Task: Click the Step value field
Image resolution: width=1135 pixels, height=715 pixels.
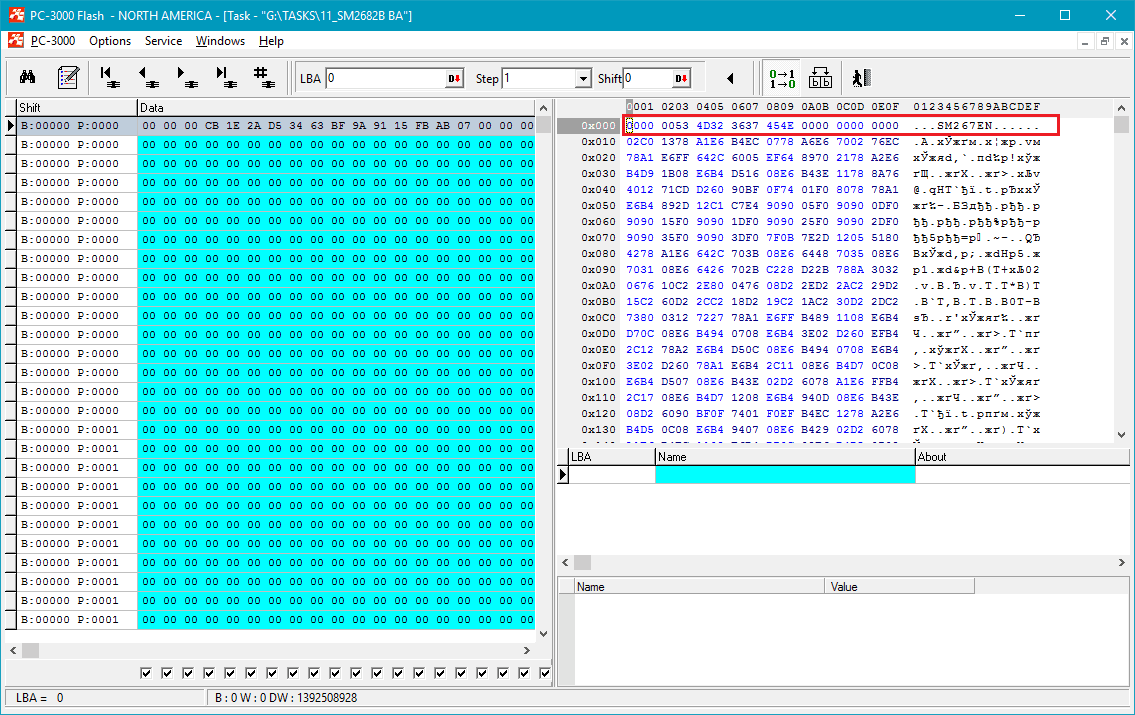Action: coord(539,78)
